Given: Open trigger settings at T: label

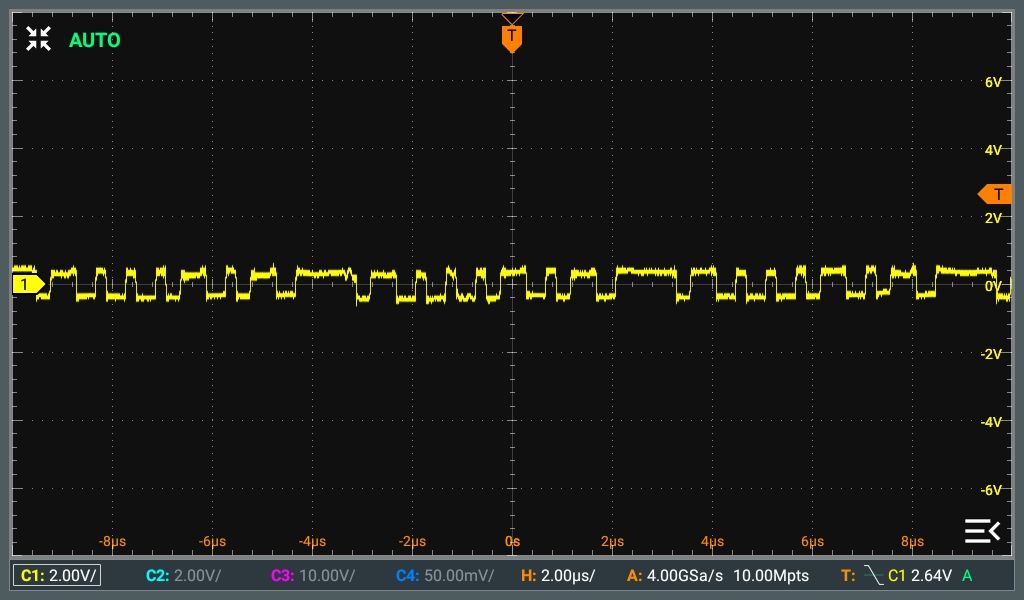Looking at the screenshot, I should coord(848,575).
